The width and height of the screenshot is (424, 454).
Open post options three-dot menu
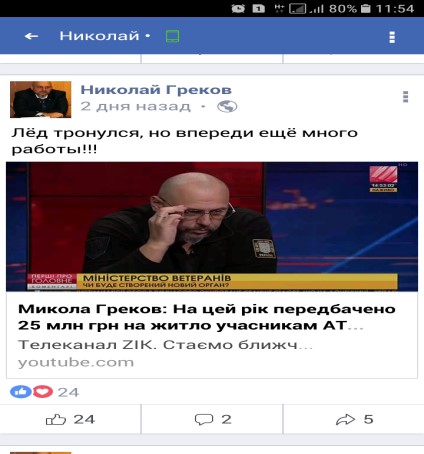coord(405,97)
